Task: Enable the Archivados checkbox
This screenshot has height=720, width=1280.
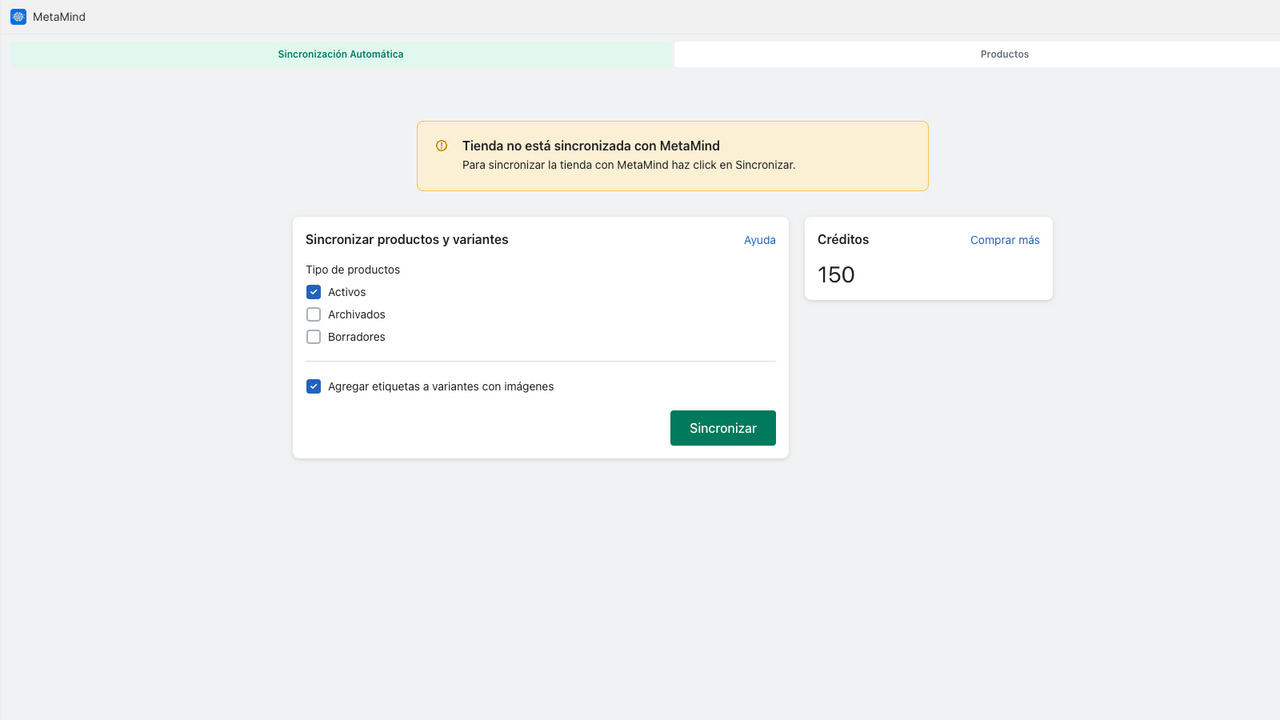Action: coord(314,315)
